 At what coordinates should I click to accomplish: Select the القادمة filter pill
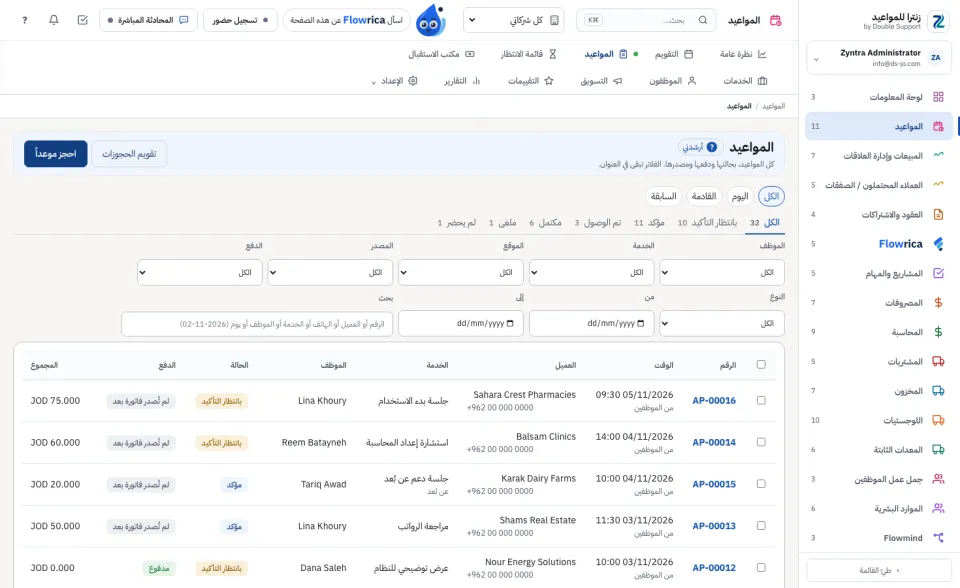703,196
